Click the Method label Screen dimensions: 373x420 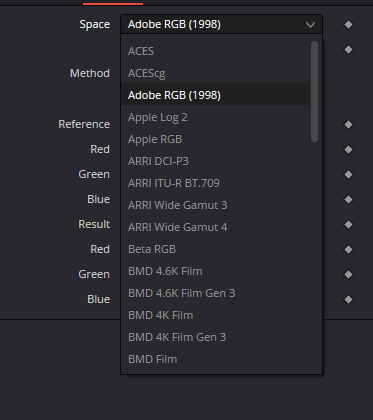click(x=90, y=73)
